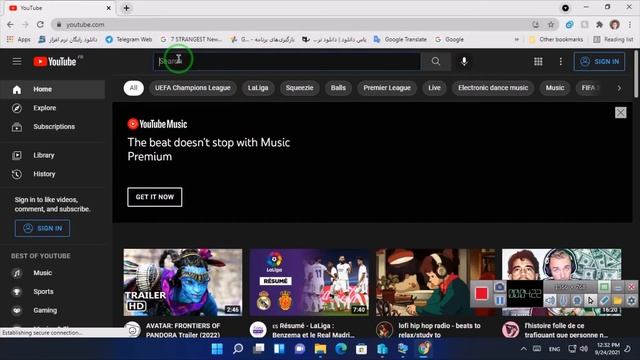This screenshot has height=360, width=640.
Task: Select the Music filter chip
Action: click(555, 88)
